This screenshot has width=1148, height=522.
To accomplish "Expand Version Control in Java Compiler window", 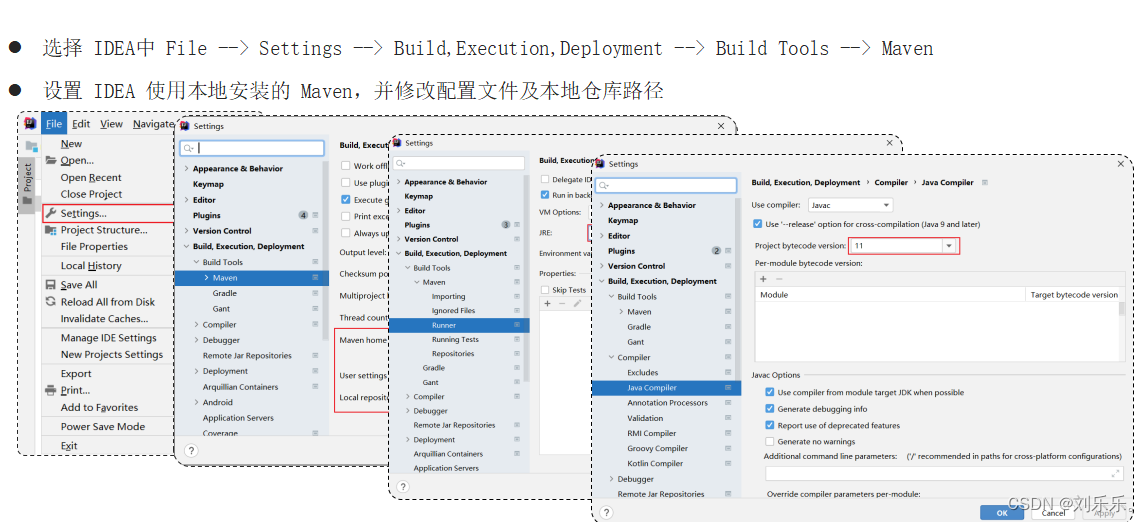I will pyautogui.click(x=602, y=266).
